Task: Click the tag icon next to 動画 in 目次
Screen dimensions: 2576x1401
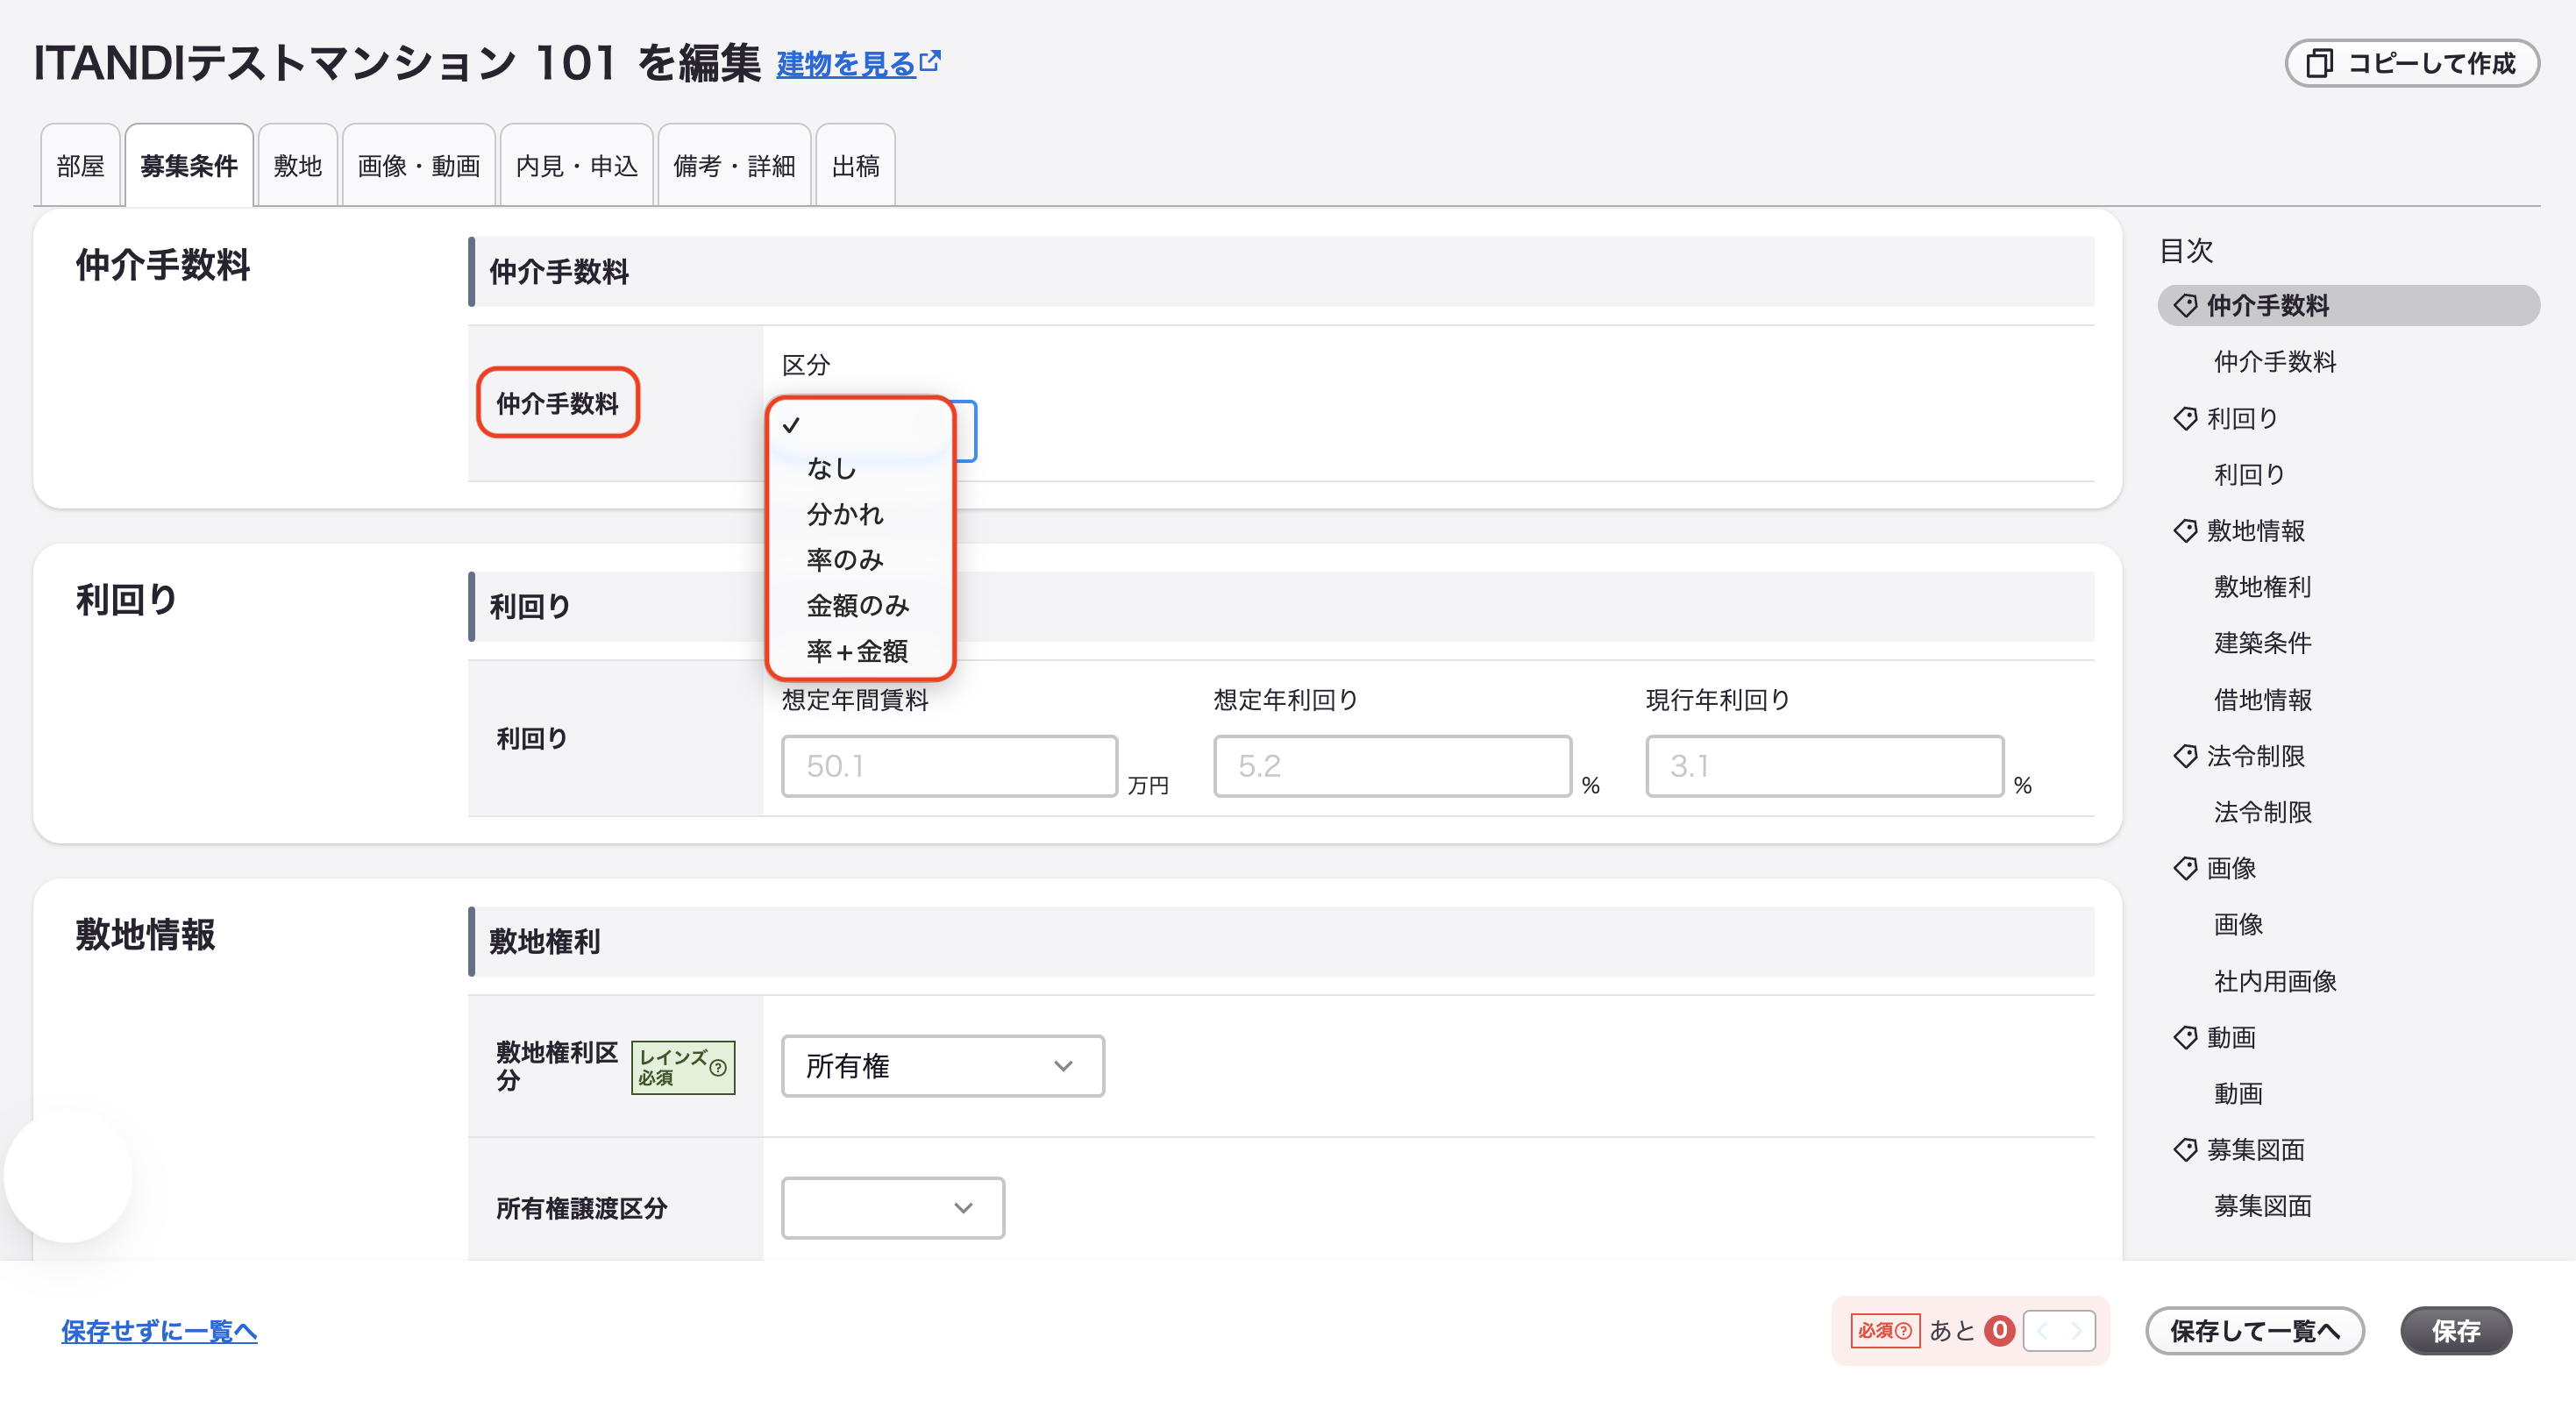Action: point(2185,1037)
